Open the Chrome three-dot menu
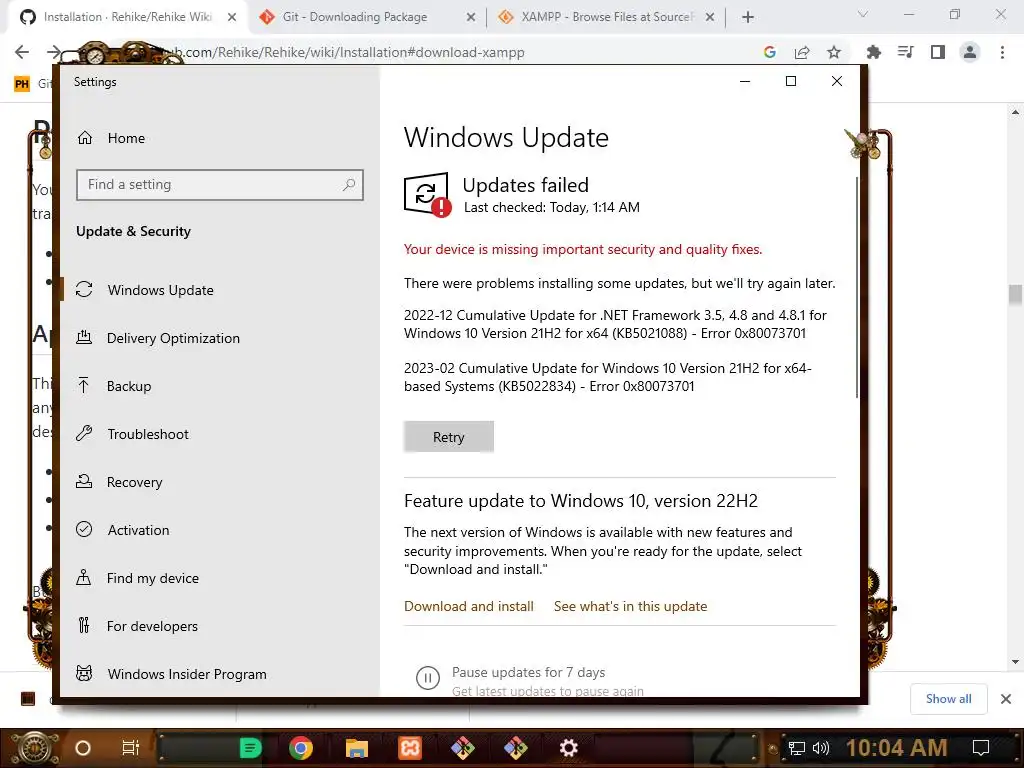 tap(1002, 52)
